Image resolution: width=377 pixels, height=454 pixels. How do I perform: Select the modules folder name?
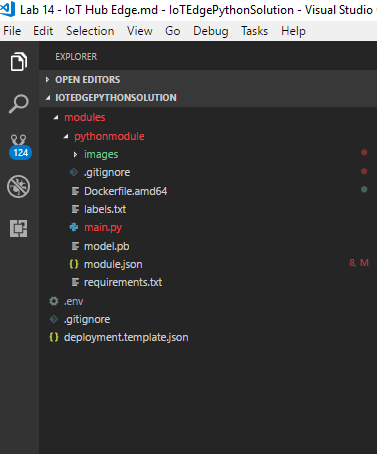pos(85,117)
